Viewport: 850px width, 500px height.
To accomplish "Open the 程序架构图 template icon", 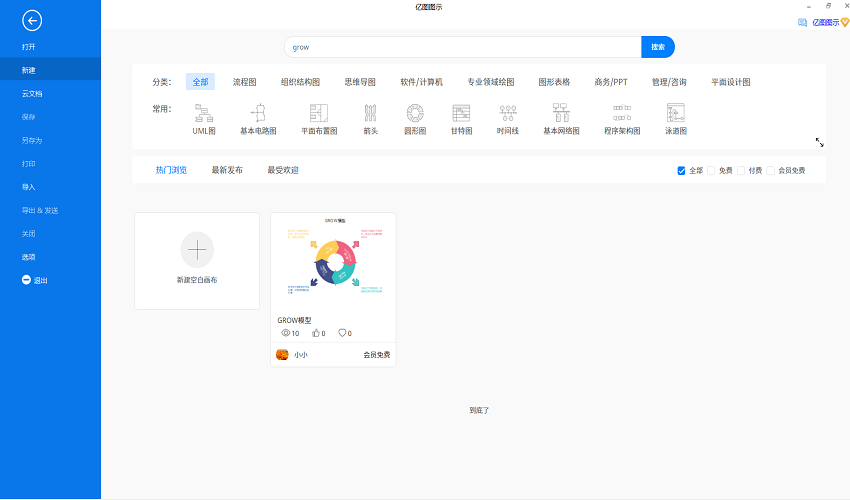I will [622, 113].
